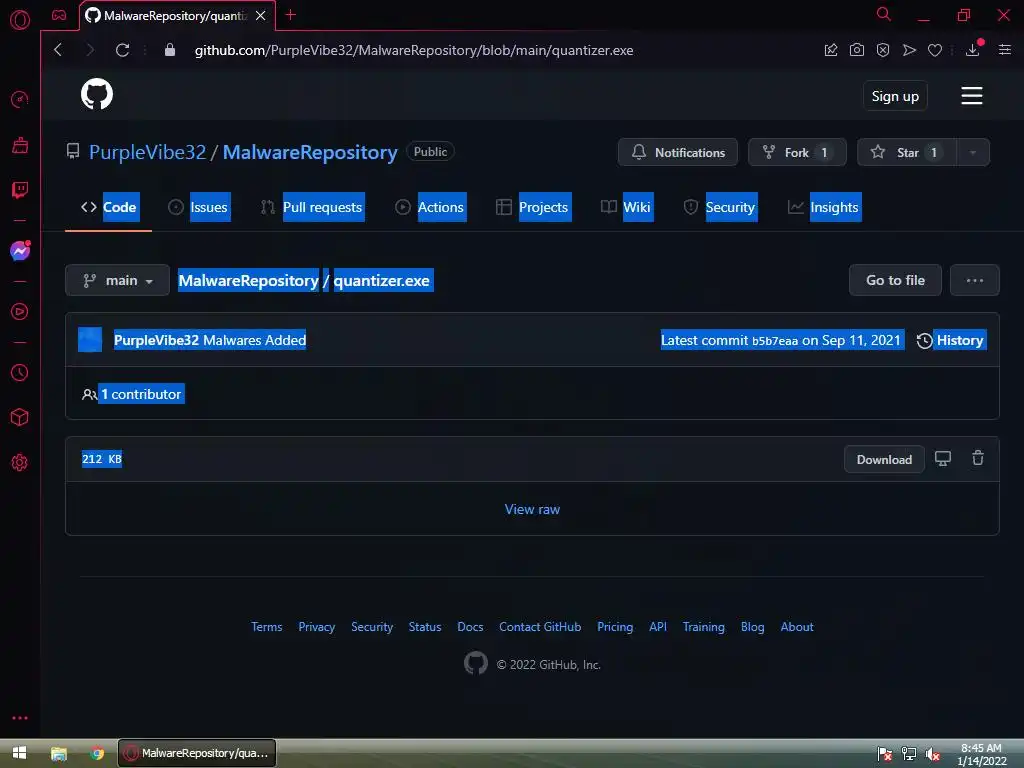Expand the main branch selector
The height and width of the screenshot is (768, 1024).
pos(118,280)
